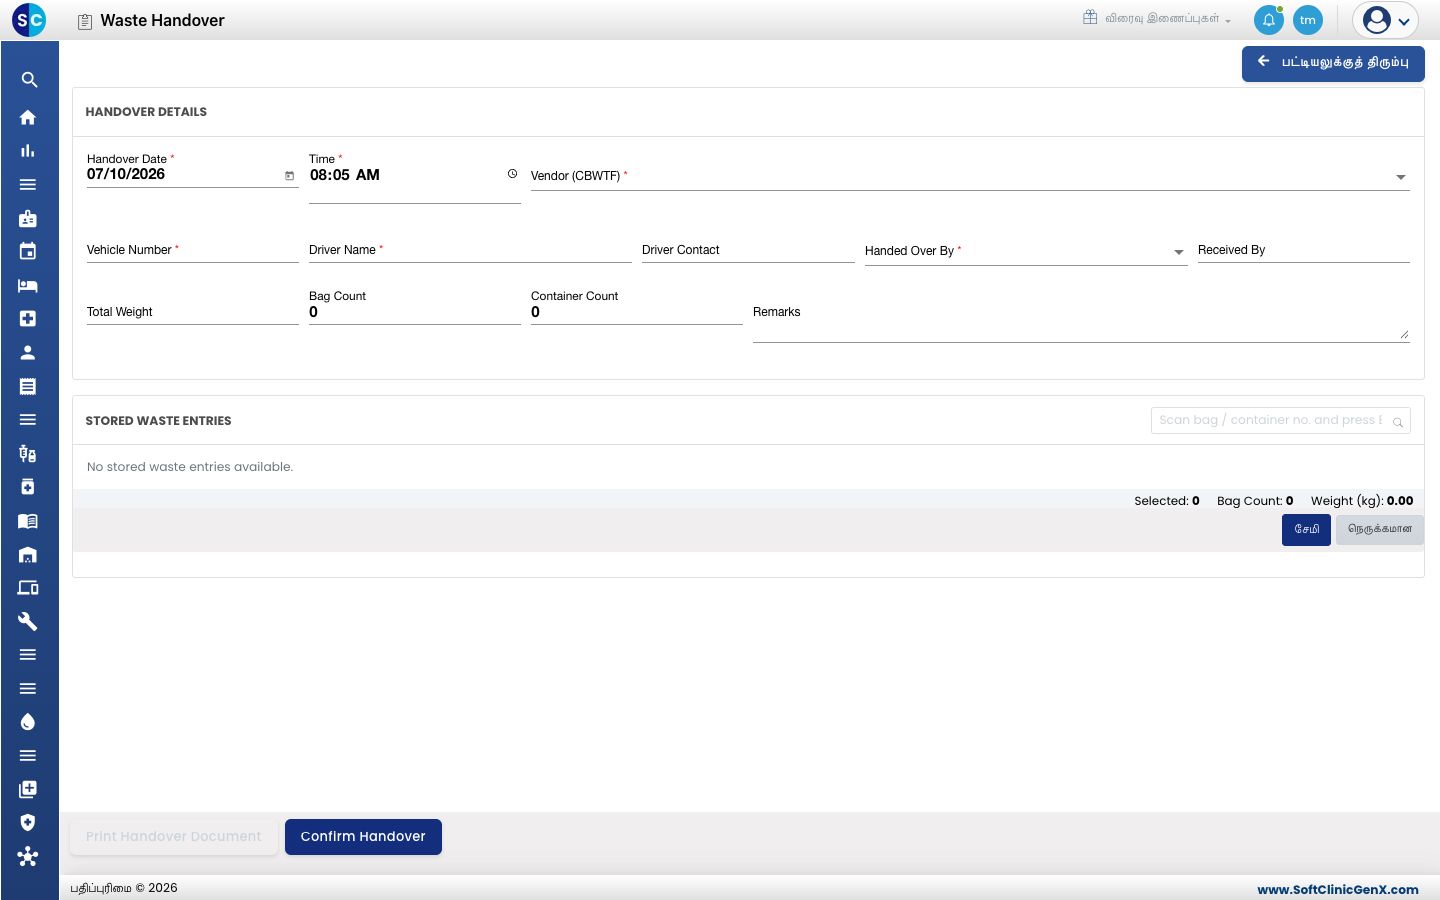Select the devices icon in sidebar
The width and height of the screenshot is (1440, 900).
click(x=28, y=588)
